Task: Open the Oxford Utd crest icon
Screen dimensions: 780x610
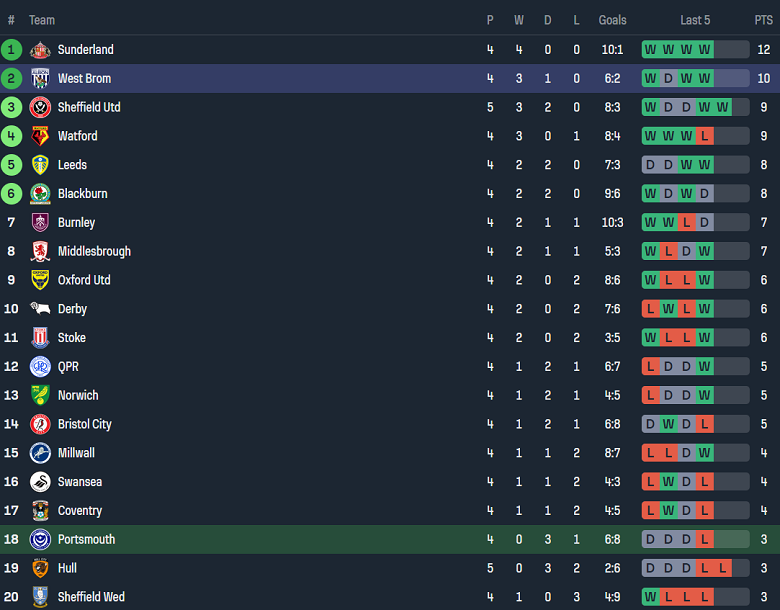Action: tap(40, 280)
